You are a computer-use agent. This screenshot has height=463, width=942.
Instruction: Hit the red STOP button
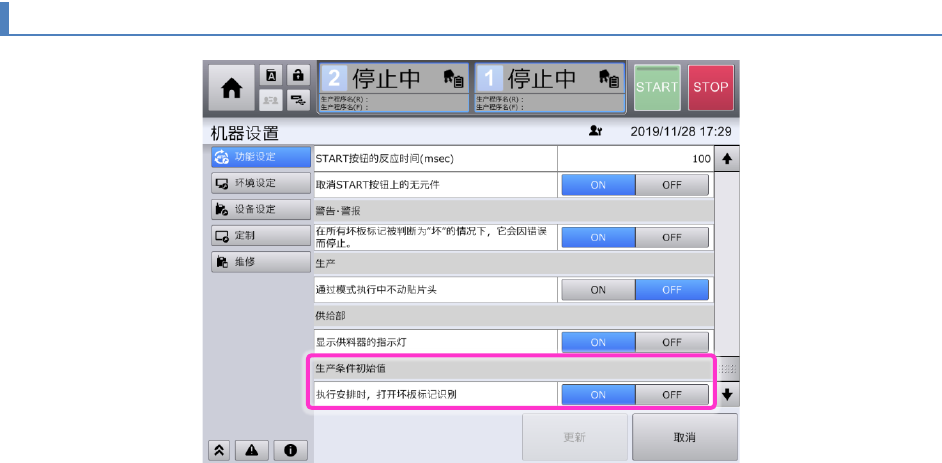[x=711, y=88]
